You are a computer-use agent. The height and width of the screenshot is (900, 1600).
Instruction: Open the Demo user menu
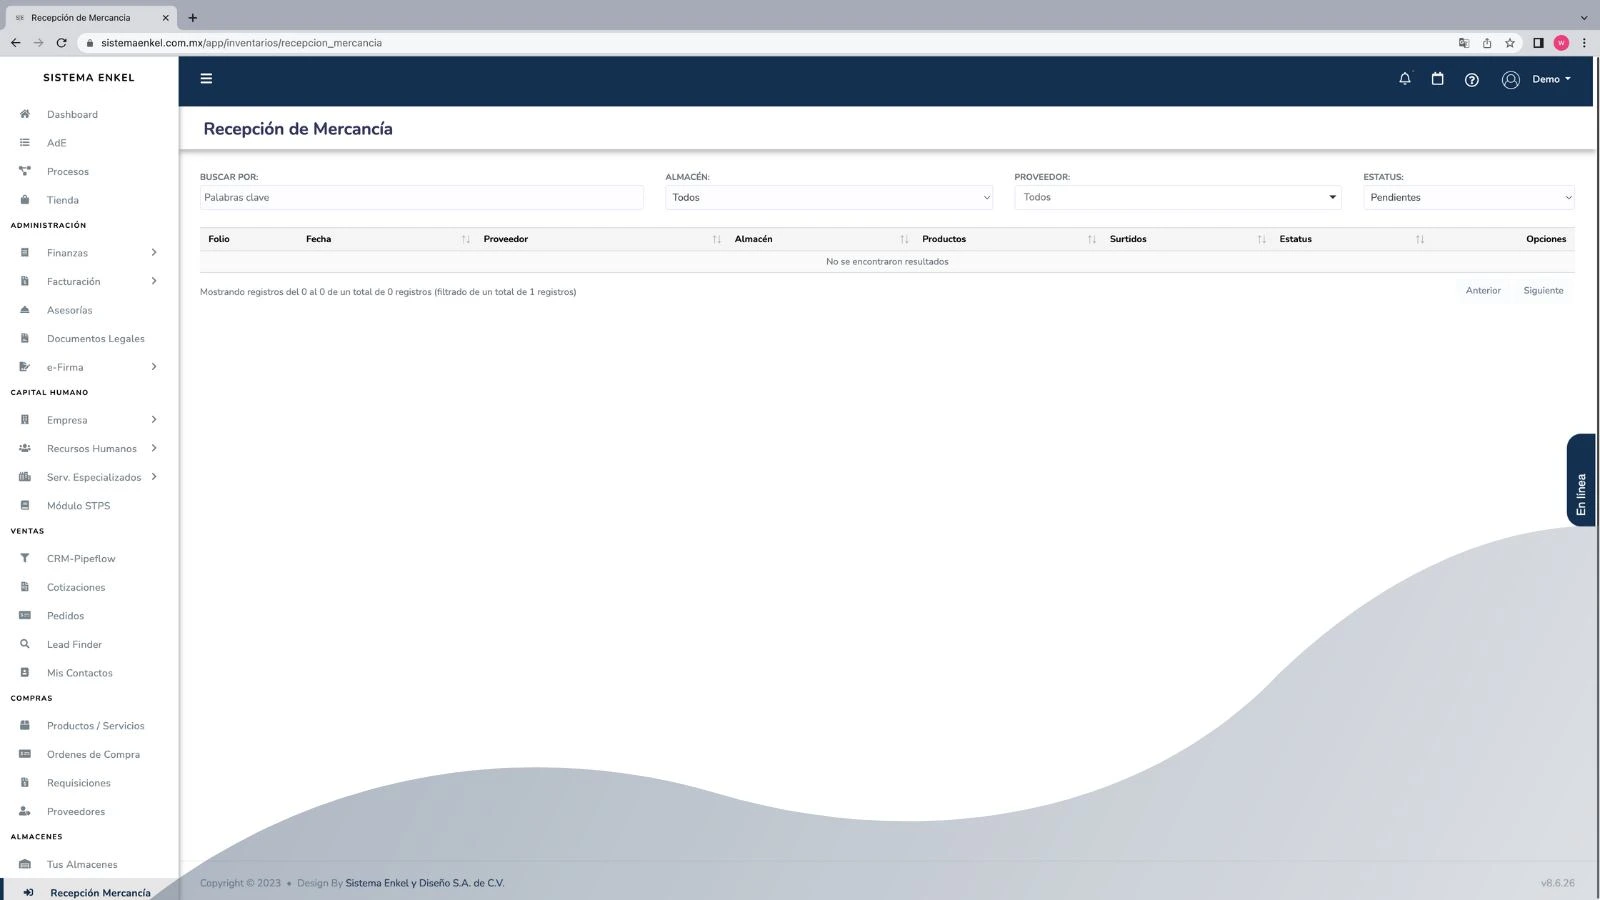pos(1551,79)
